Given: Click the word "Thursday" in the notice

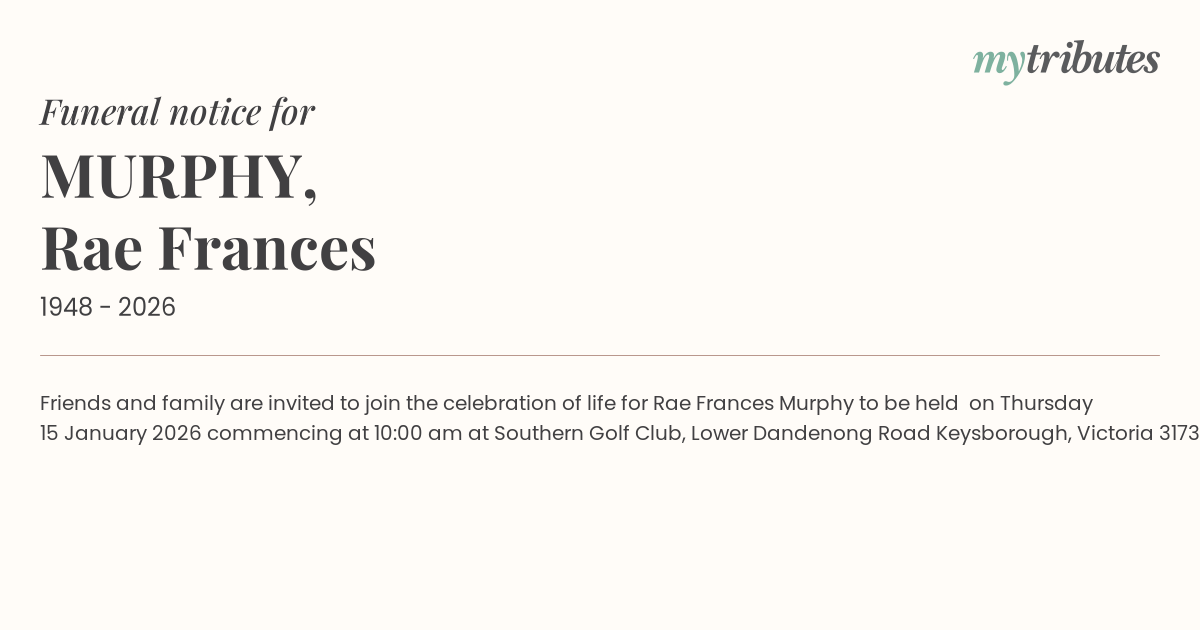Looking at the screenshot, I should tap(1046, 403).
